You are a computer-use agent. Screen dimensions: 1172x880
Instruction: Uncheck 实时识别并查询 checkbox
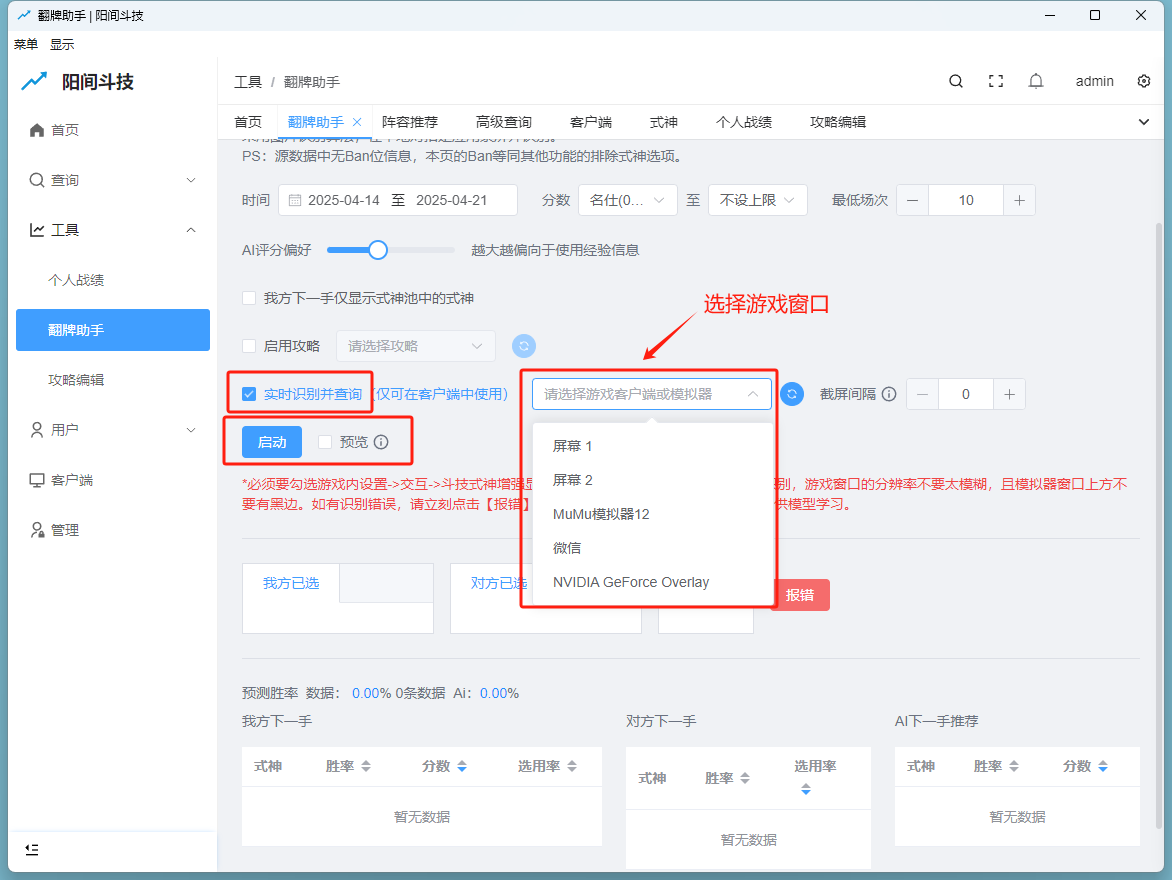point(248,394)
